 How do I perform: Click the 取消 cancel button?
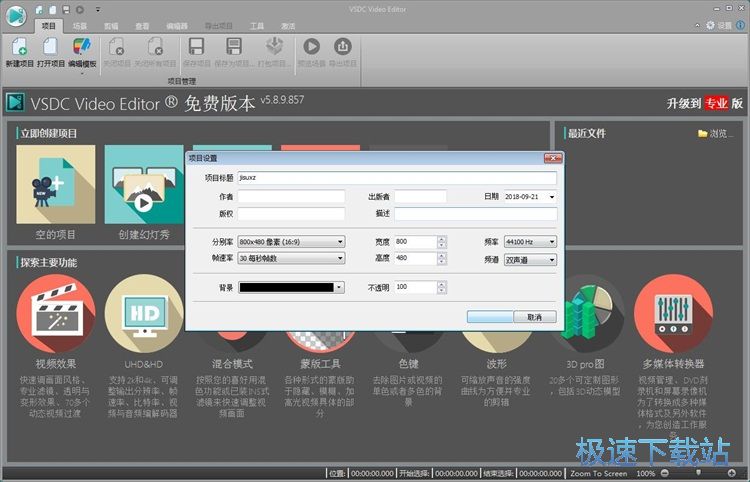click(x=534, y=317)
